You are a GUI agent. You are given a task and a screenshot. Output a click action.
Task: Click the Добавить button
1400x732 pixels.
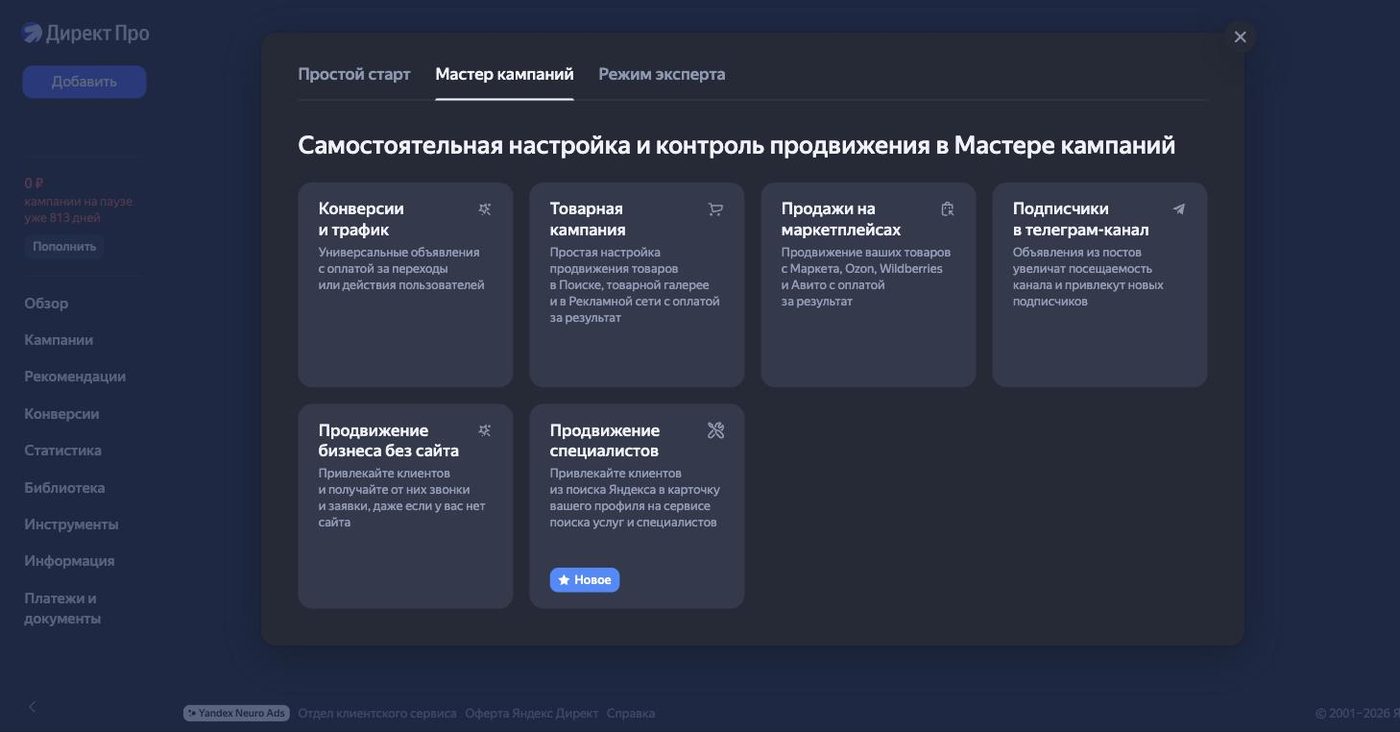[84, 82]
